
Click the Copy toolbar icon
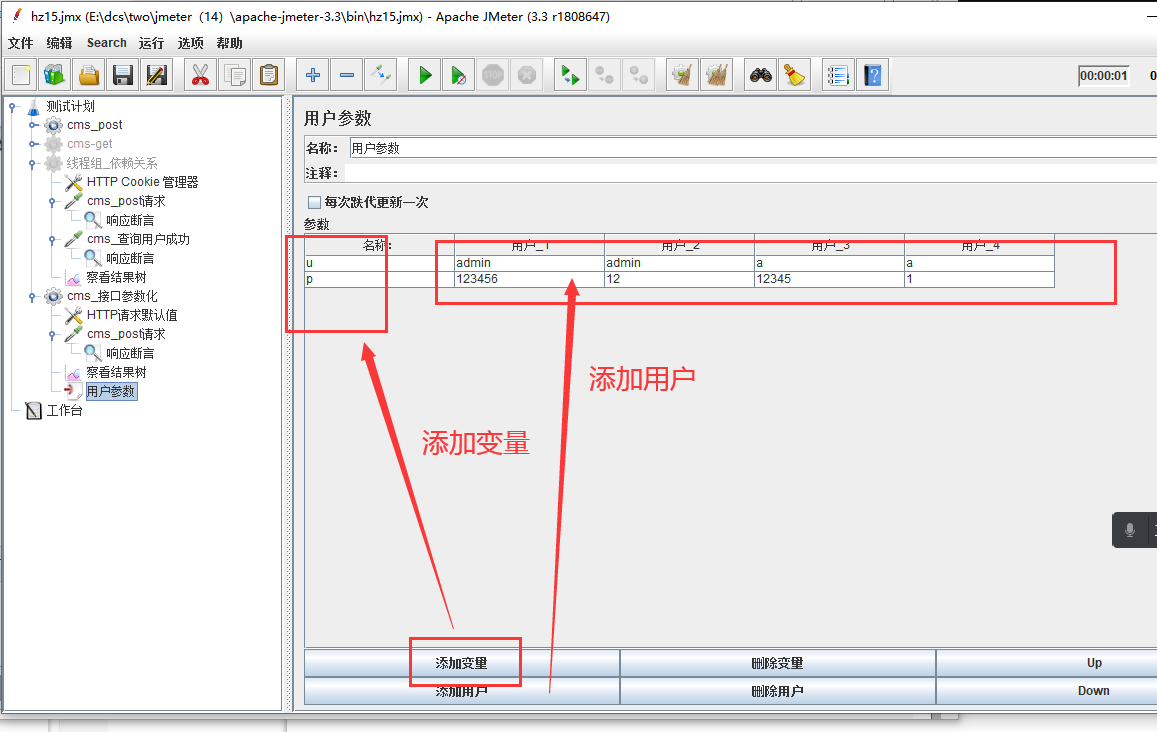click(x=235, y=75)
